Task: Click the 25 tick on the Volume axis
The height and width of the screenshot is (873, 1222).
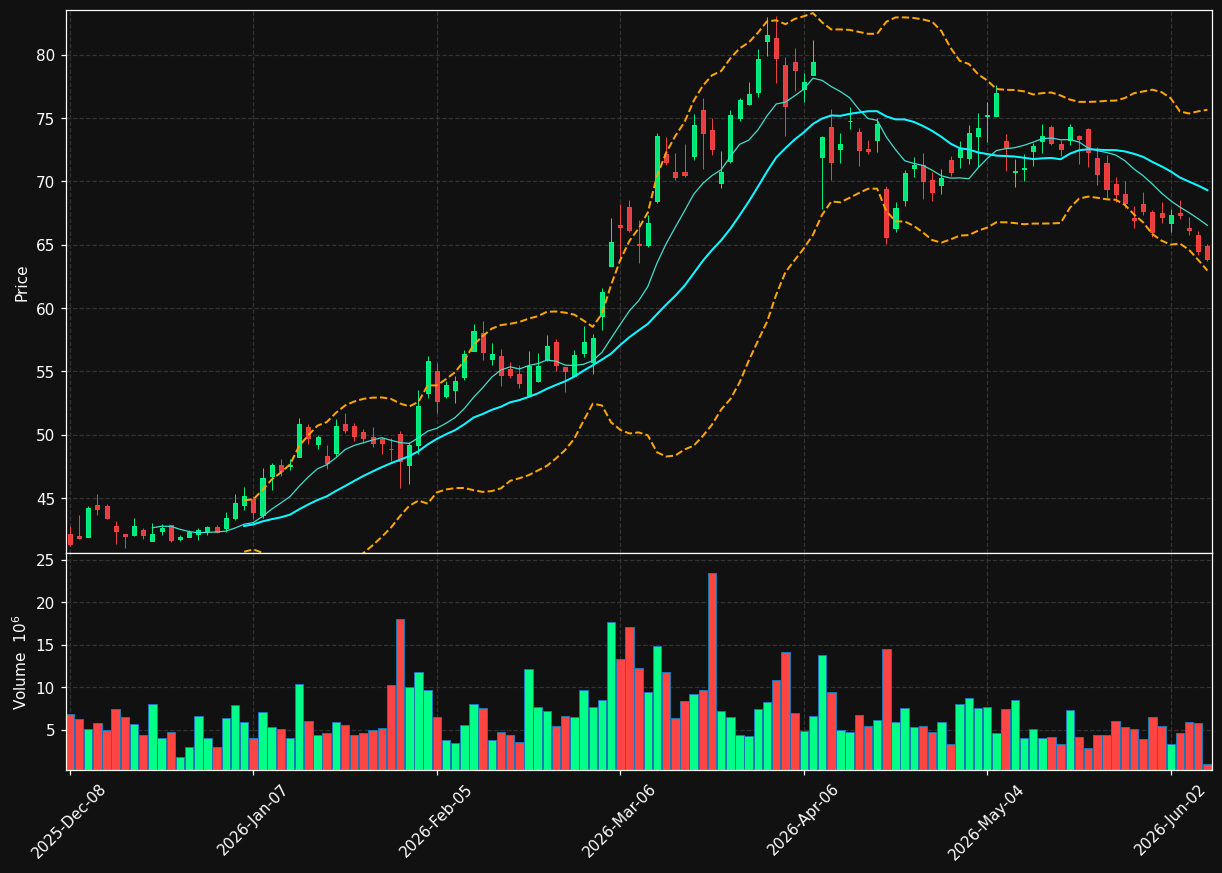Action: click(47, 561)
